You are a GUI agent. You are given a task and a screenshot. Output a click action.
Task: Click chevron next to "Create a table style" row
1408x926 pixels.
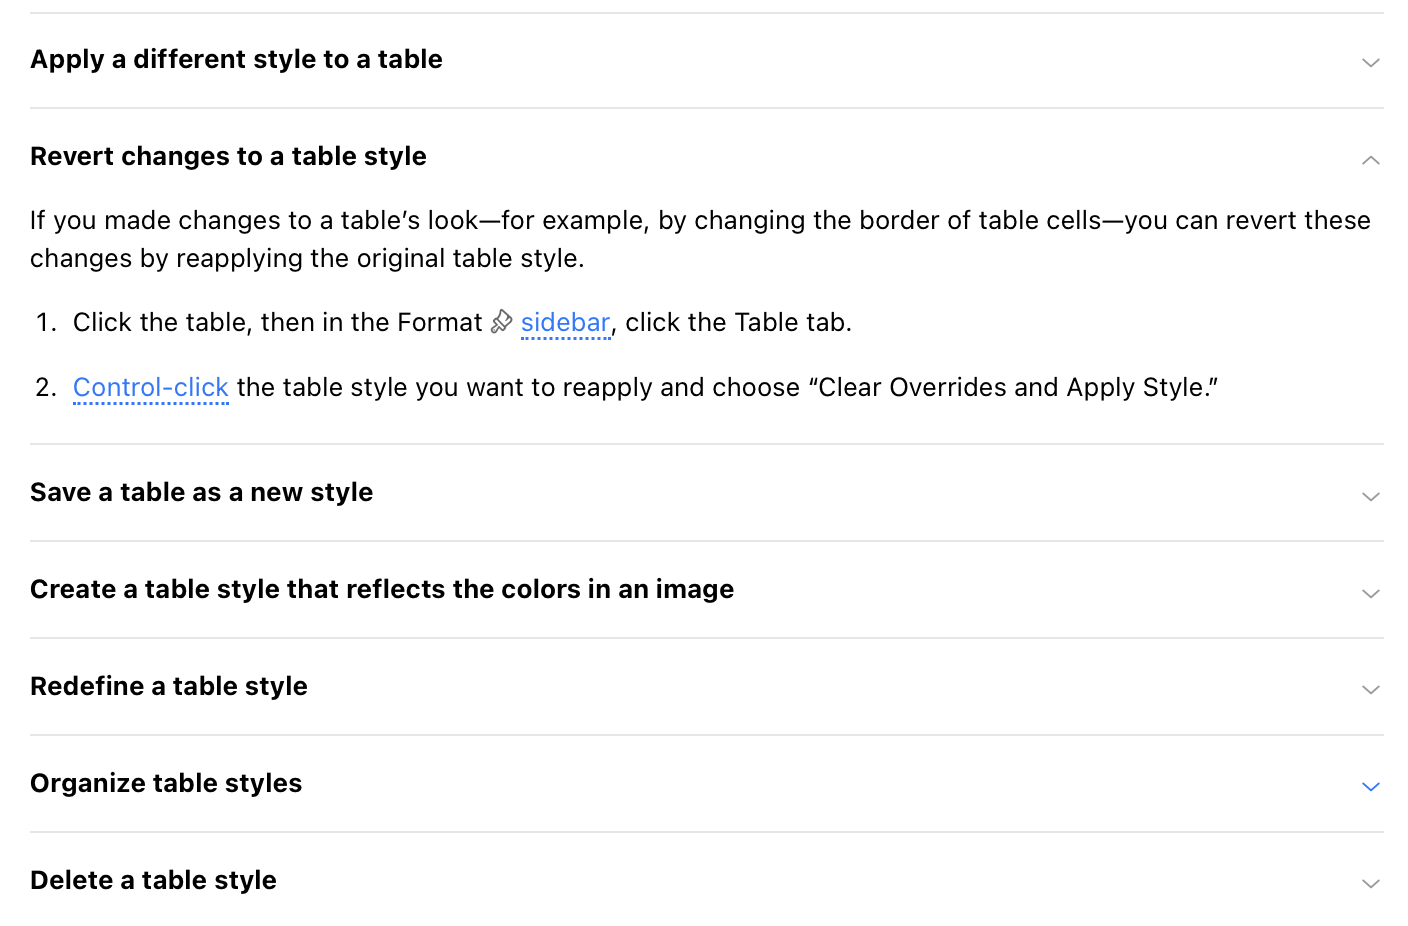tap(1370, 593)
